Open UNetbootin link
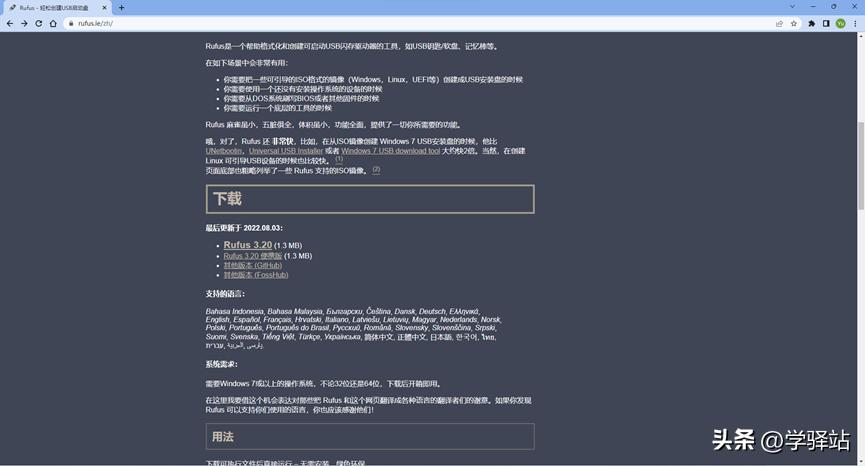 (224, 151)
